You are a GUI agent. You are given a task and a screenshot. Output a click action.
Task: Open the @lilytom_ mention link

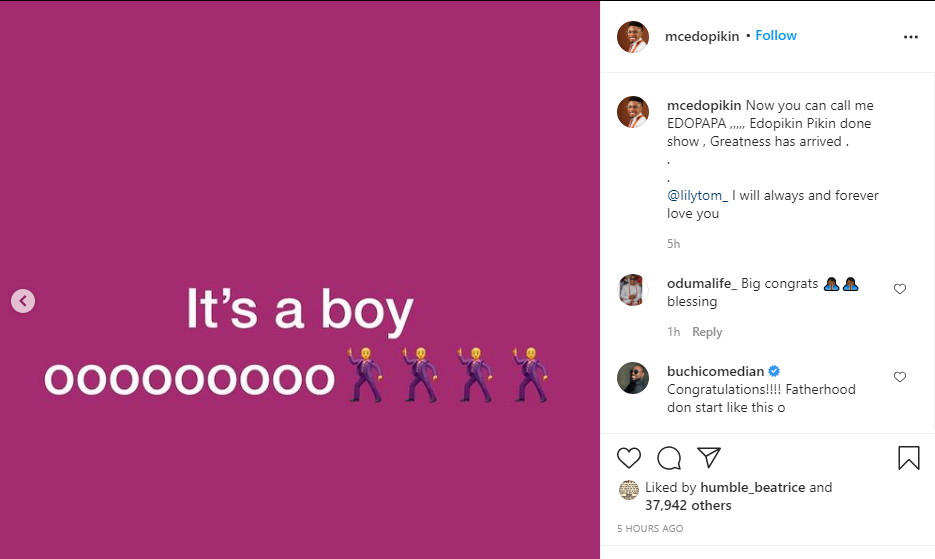698,195
